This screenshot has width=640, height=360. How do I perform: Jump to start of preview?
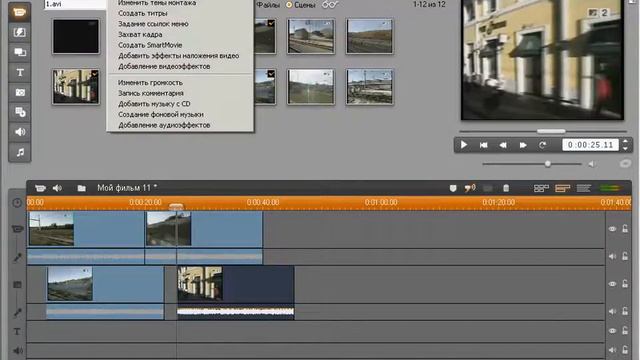pyautogui.click(x=484, y=145)
